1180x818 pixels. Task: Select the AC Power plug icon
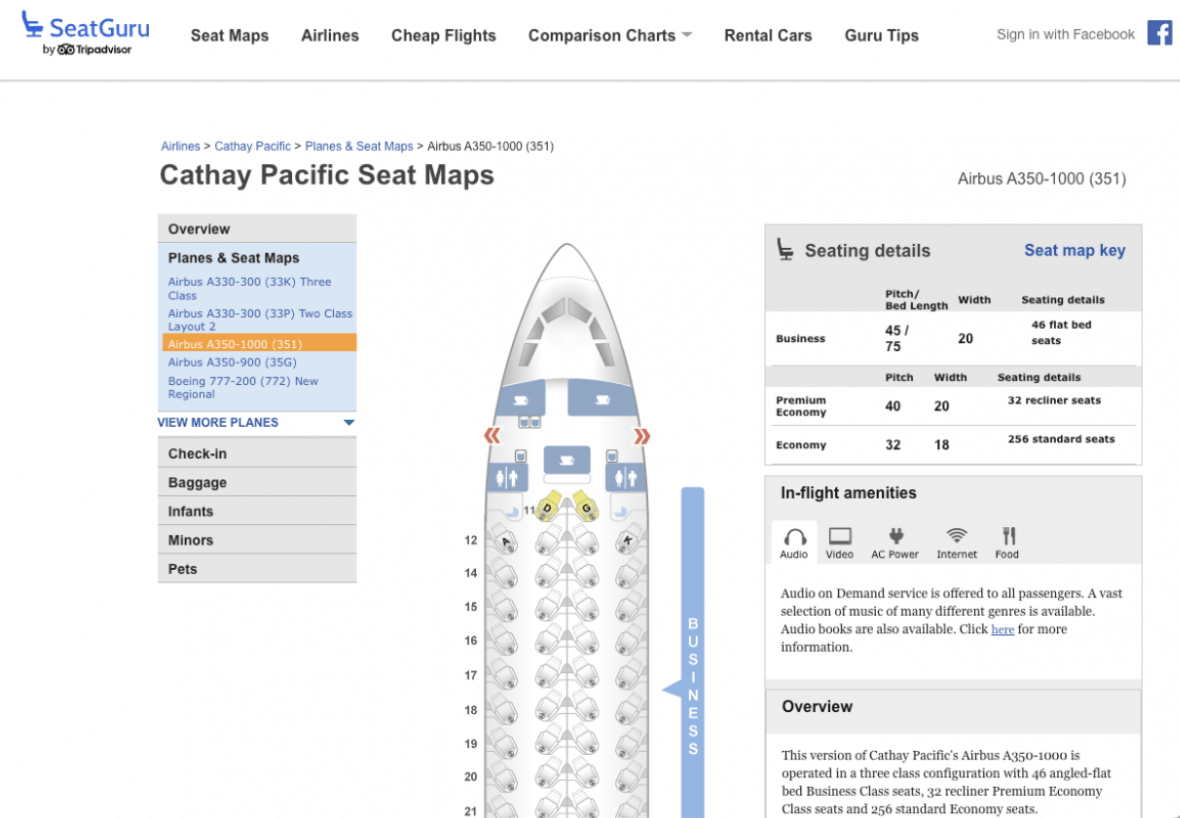click(x=895, y=543)
